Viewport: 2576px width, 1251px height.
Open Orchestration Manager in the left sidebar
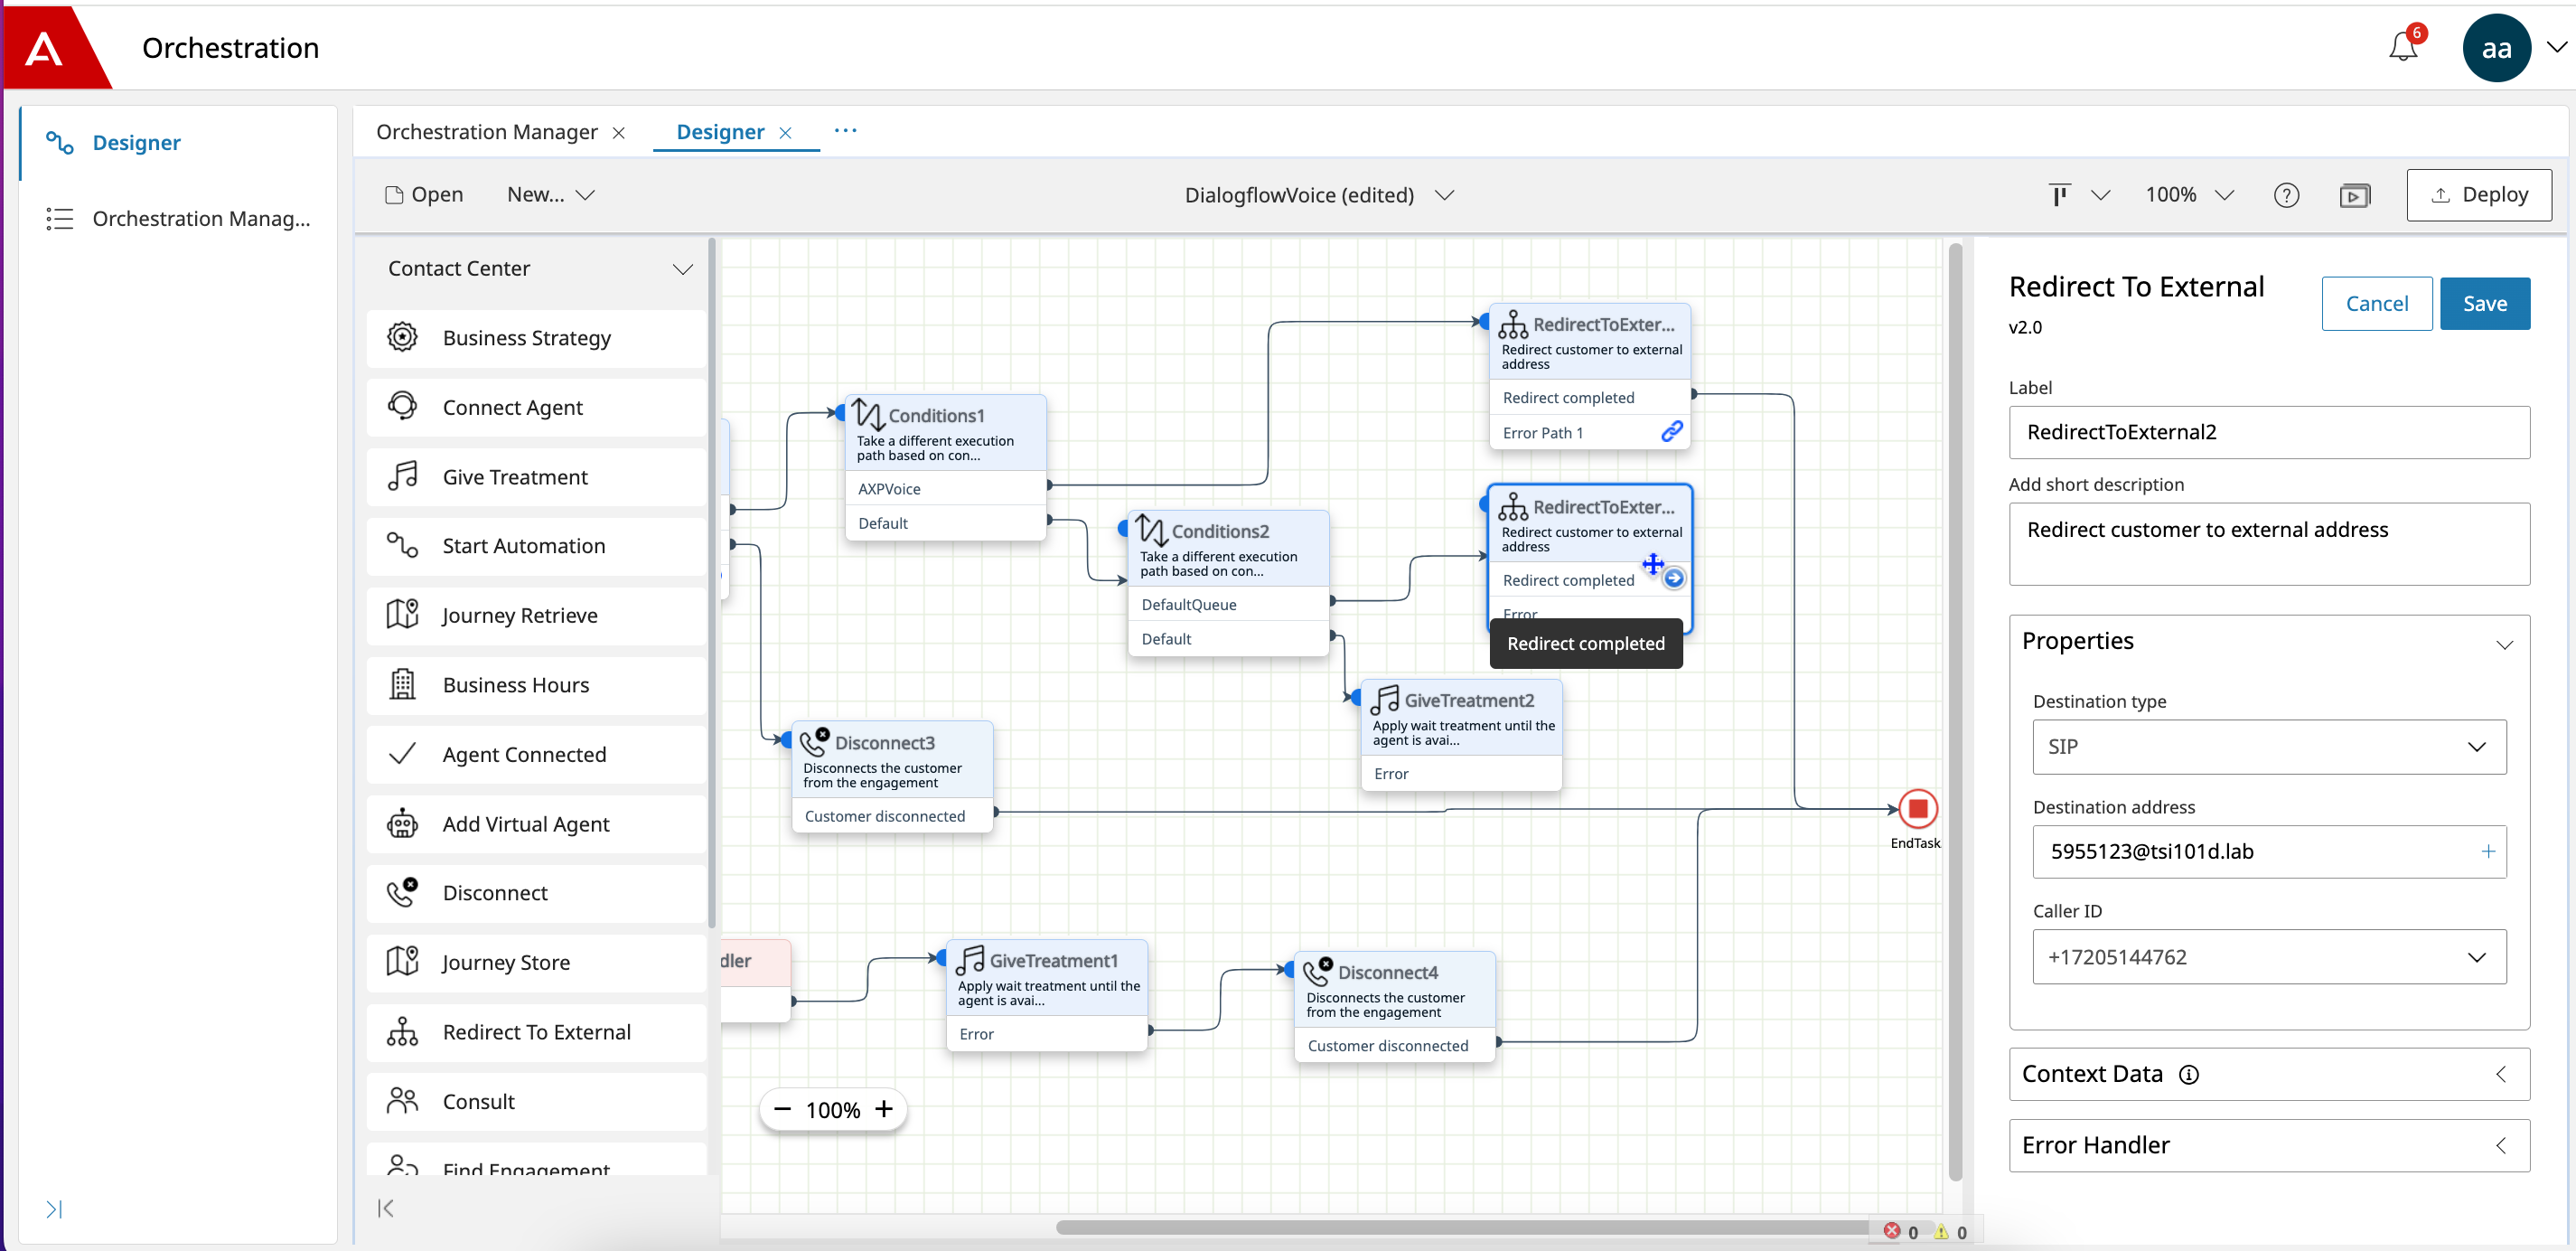[201, 219]
